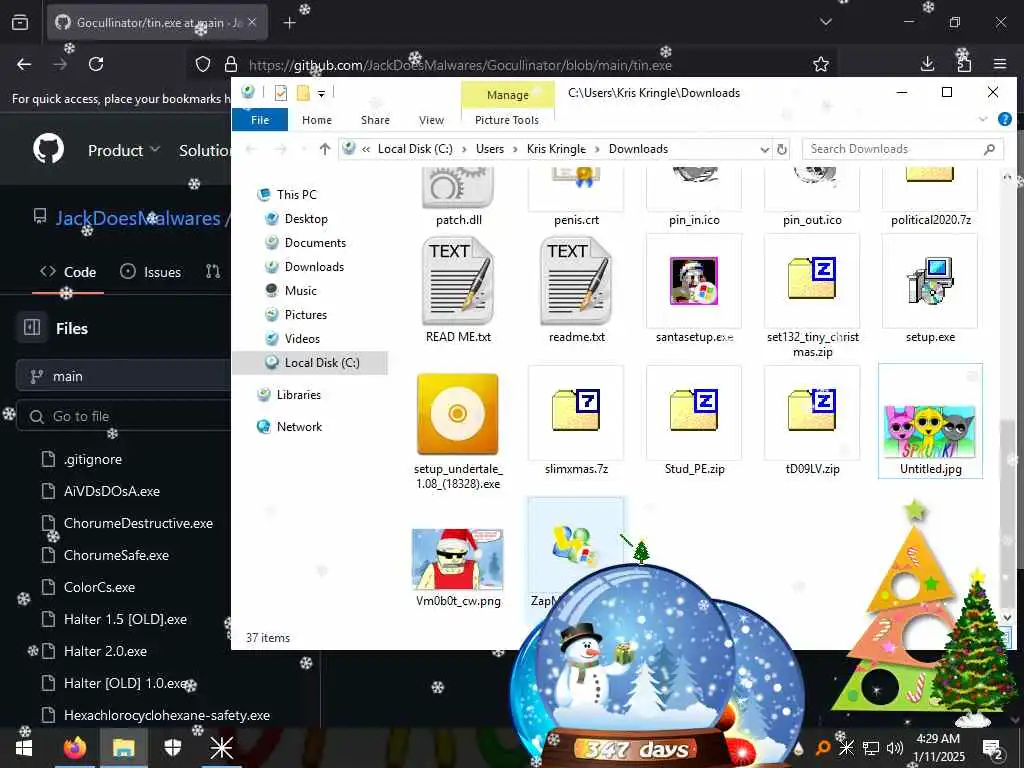Image resolution: width=1024 pixels, height=768 pixels.
Task: Select santasetup.exe icon
Action: coord(694,281)
